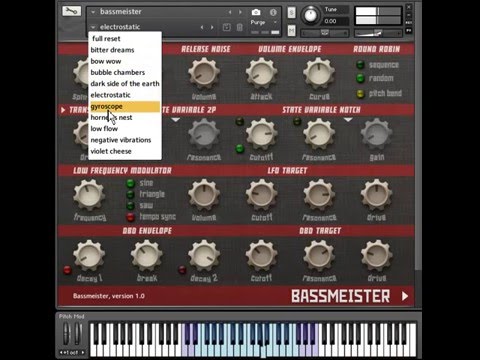Image resolution: width=480 pixels, height=360 pixels.
Task: Load next snapshot arrow beside electrostatic
Action: click(212, 27)
